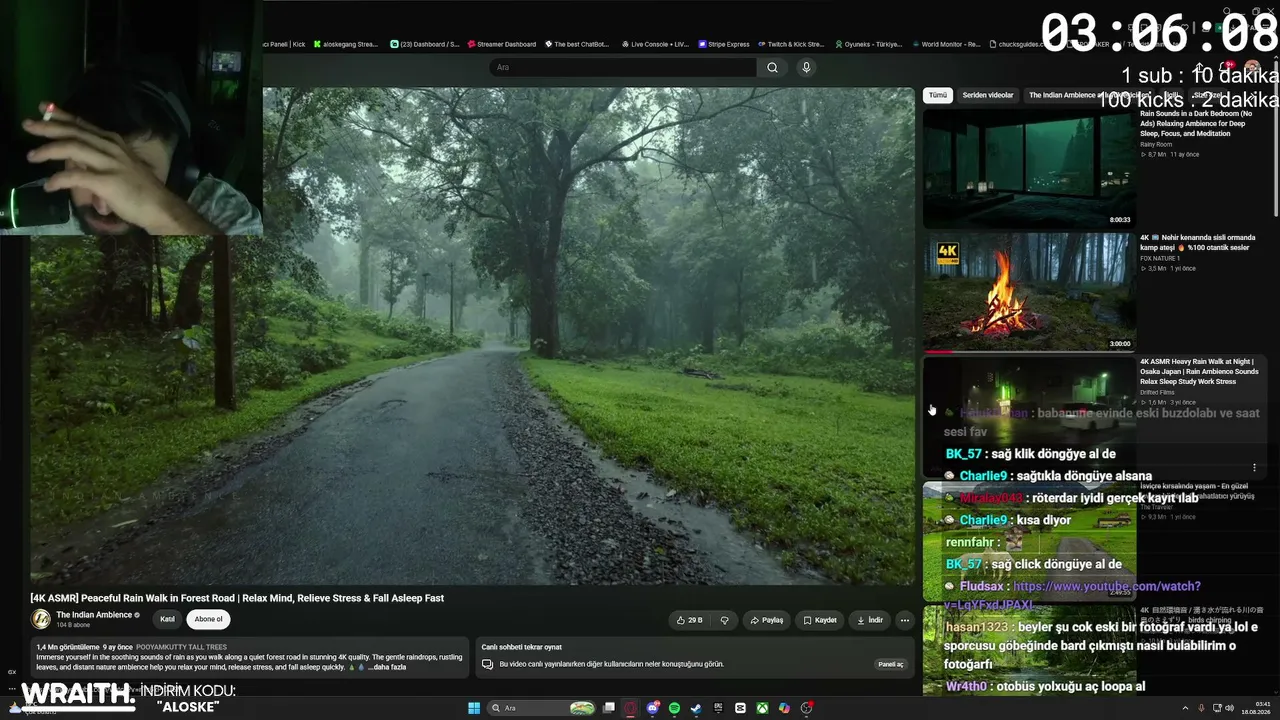Open the 'Nehir kenarında sisli ormanda' video title
1280x720 pixels.
[x=1197, y=243]
